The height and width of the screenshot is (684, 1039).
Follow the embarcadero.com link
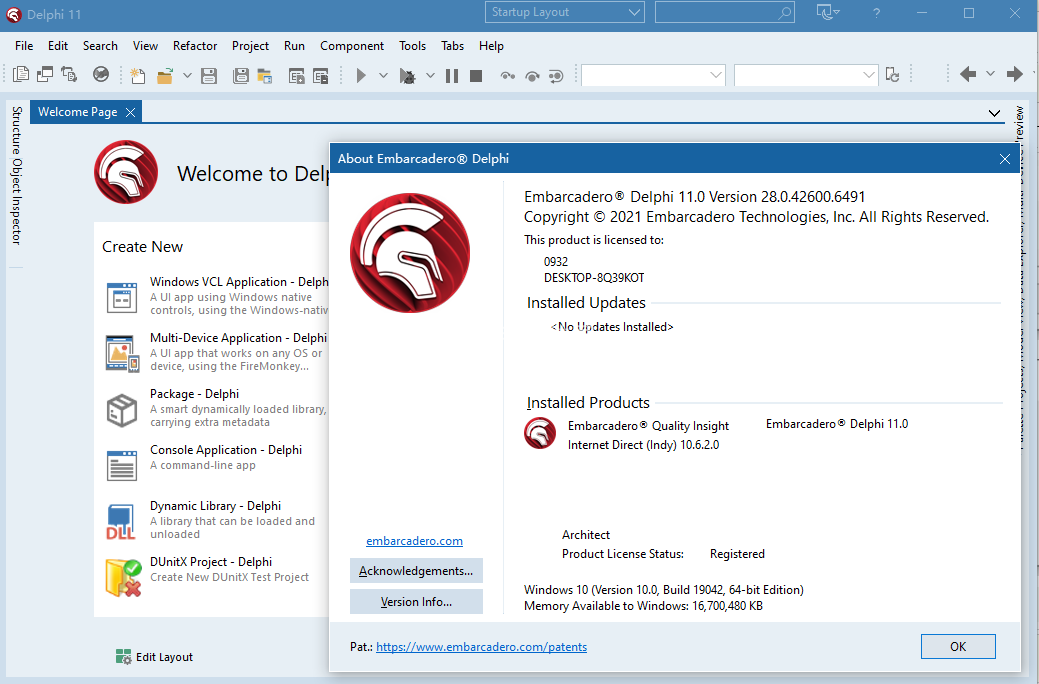[414, 541]
